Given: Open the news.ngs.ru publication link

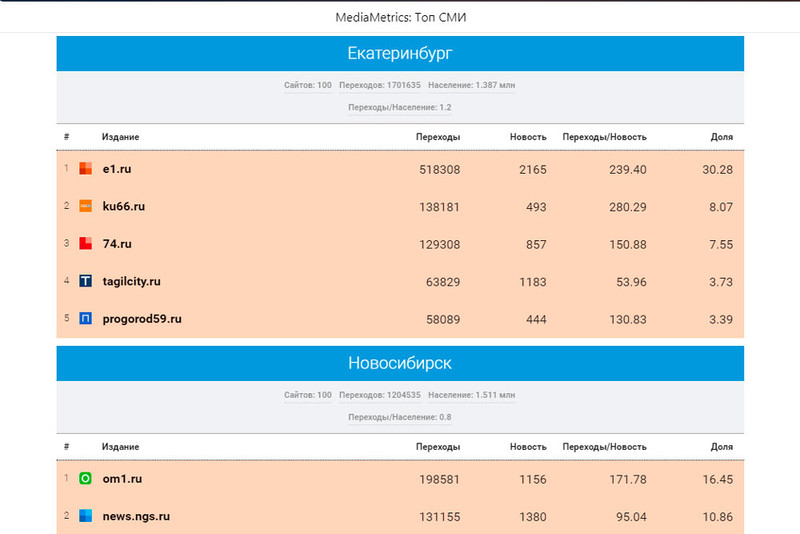Looking at the screenshot, I should tap(136, 516).
